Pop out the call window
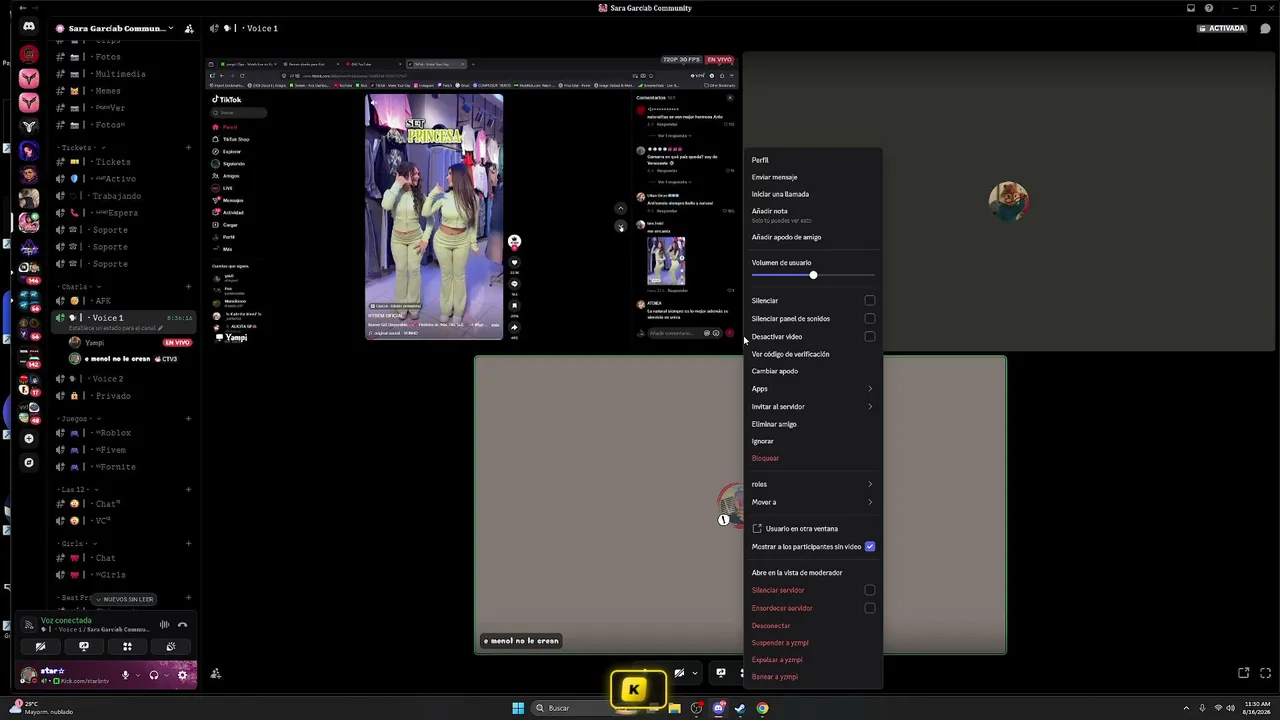This screenshot has height=720, width=1280. [x=1244, y=673]
